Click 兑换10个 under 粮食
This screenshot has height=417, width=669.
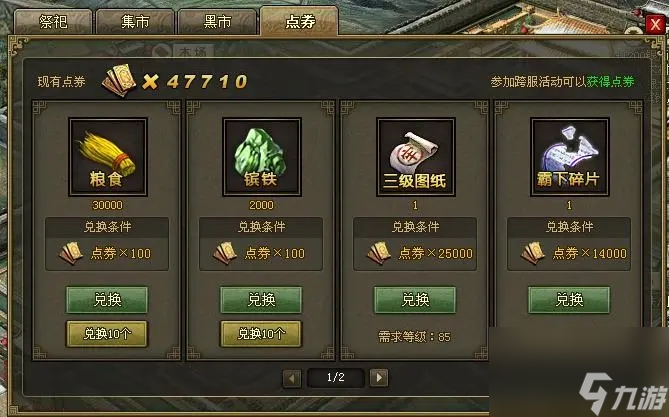point(107,334)
